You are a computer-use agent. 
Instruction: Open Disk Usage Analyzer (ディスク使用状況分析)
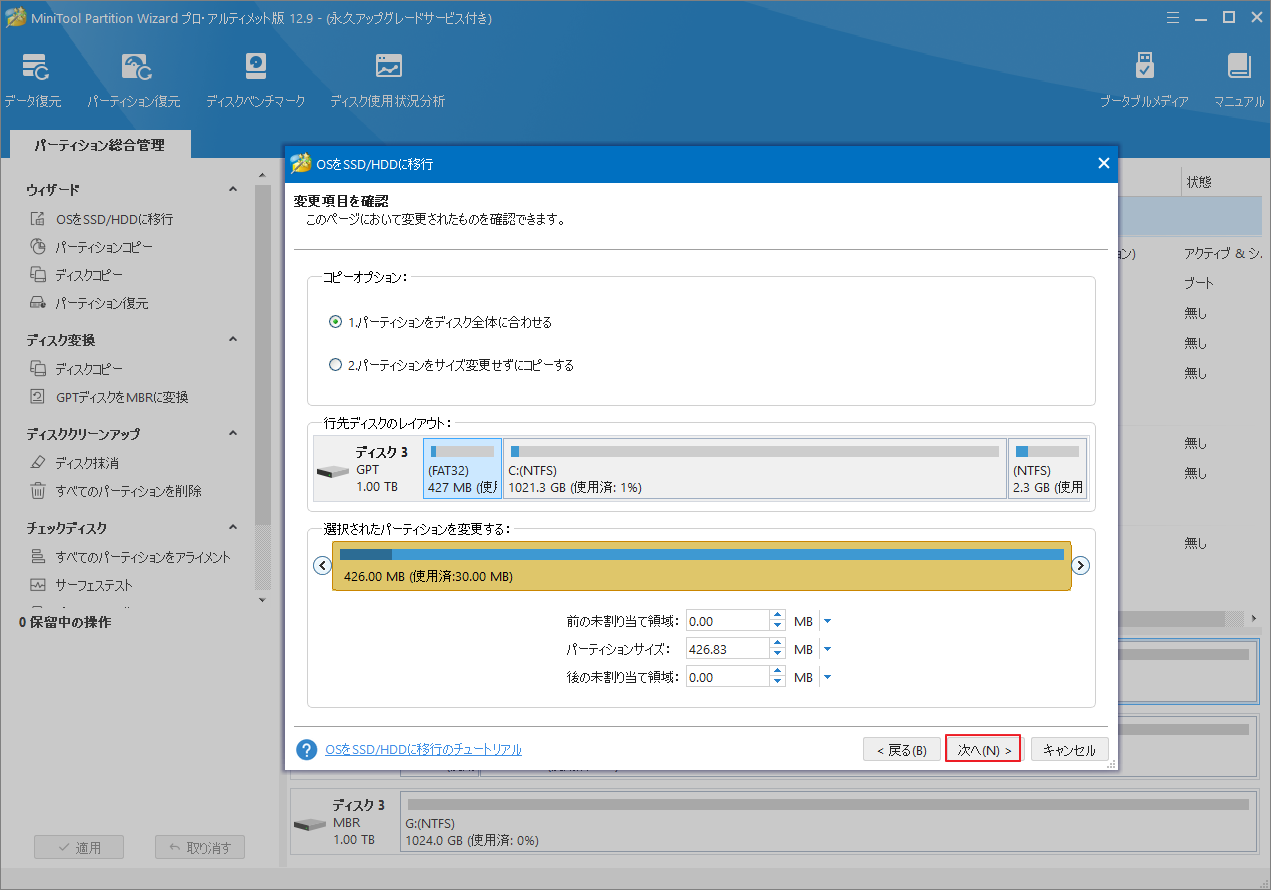[388, 80]
